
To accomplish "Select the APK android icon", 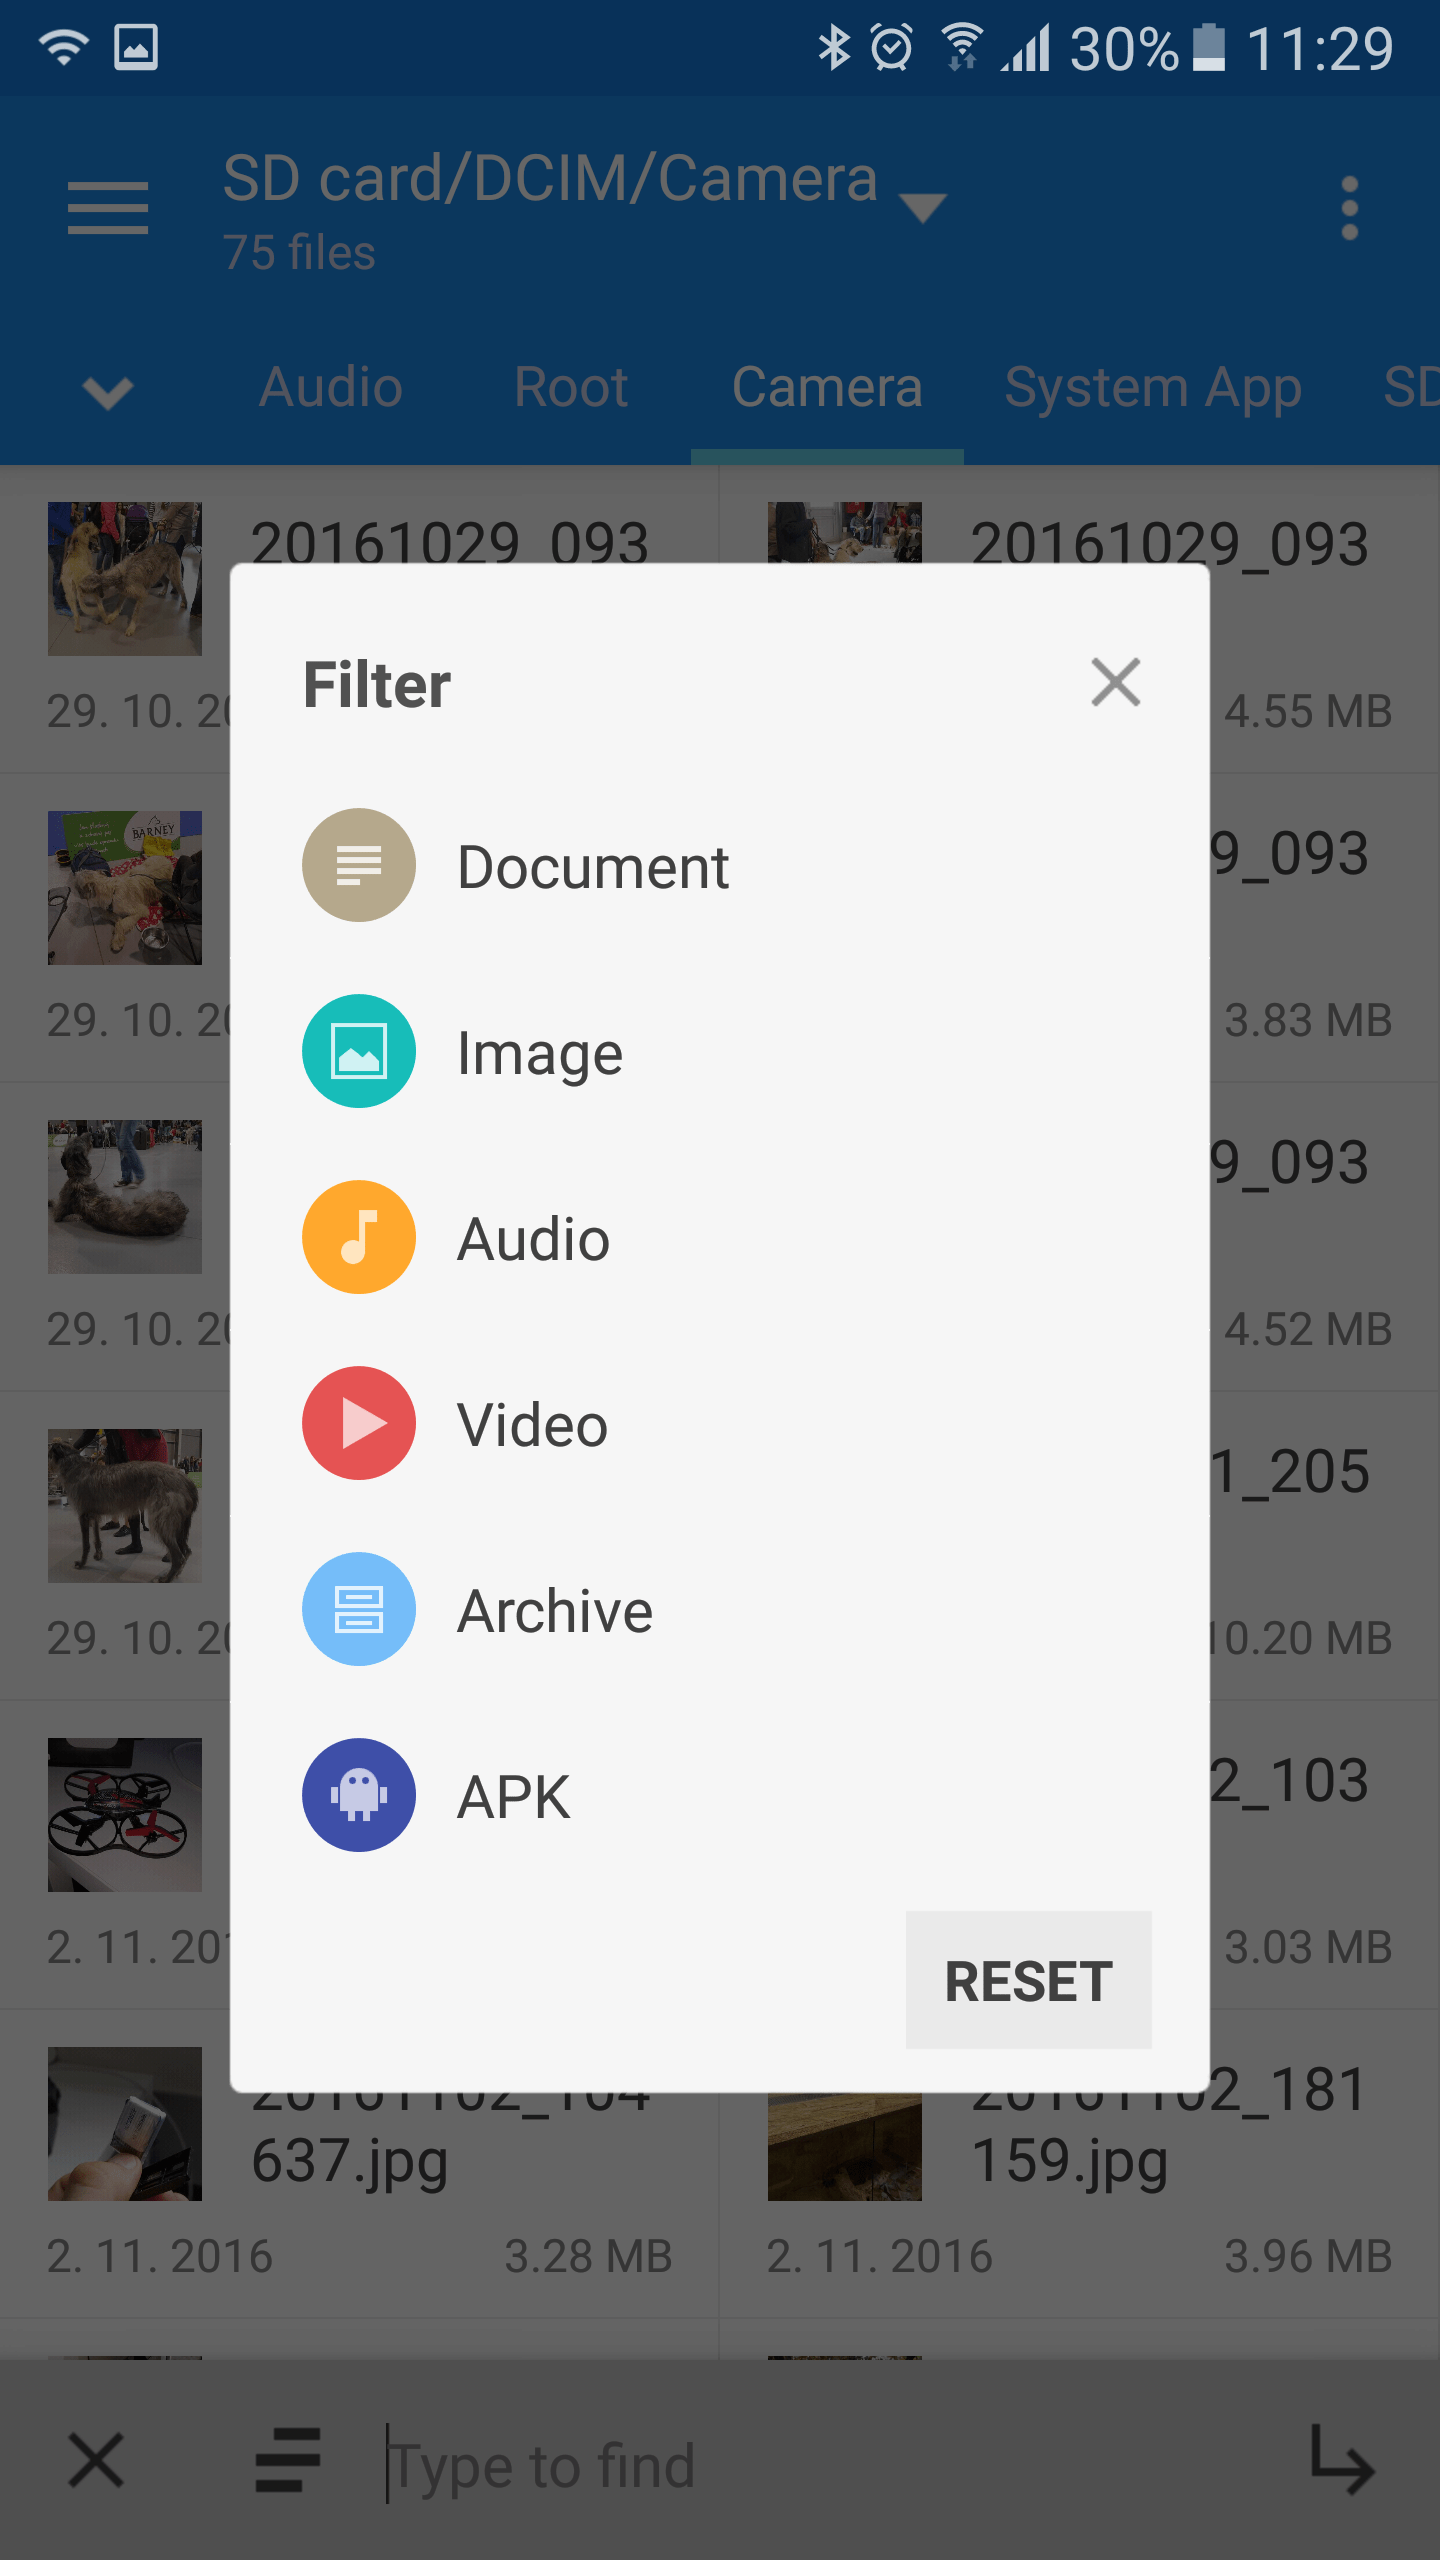I will [x=359, y=1795].
